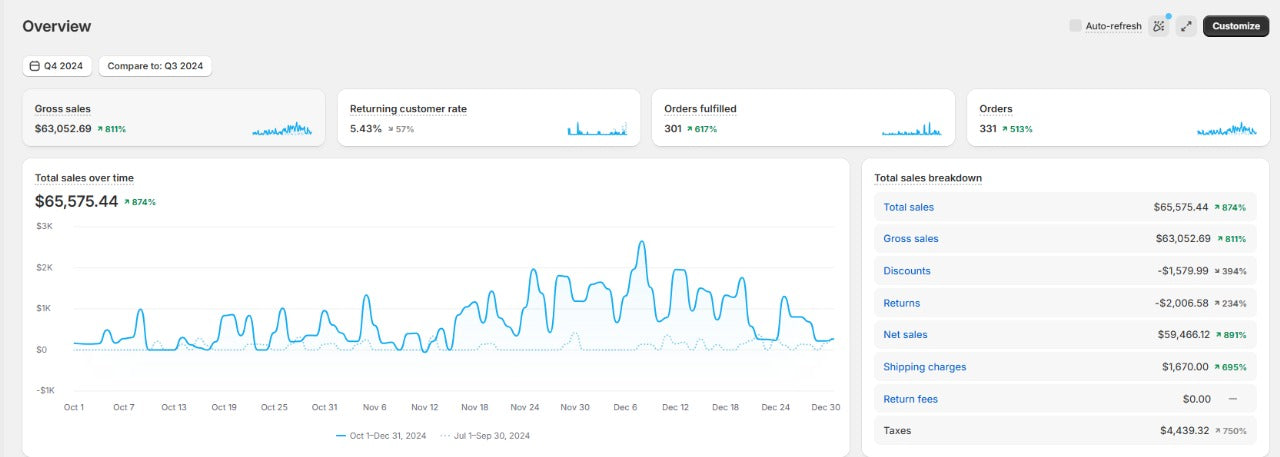Click the Total sales link in breakdown
Screen dimensions: 1280x457
pos(908,207)
